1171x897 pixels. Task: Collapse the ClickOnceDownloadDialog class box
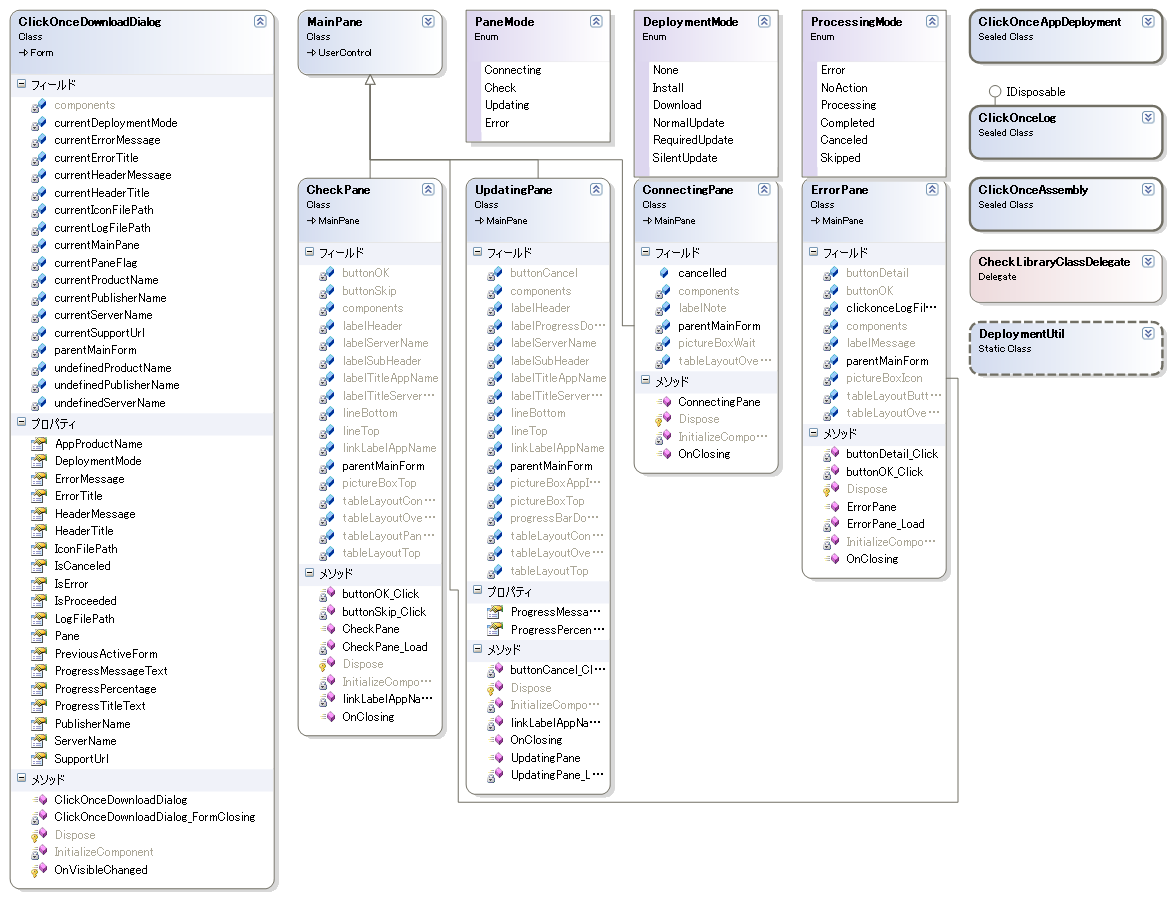(x=260, y=22)
